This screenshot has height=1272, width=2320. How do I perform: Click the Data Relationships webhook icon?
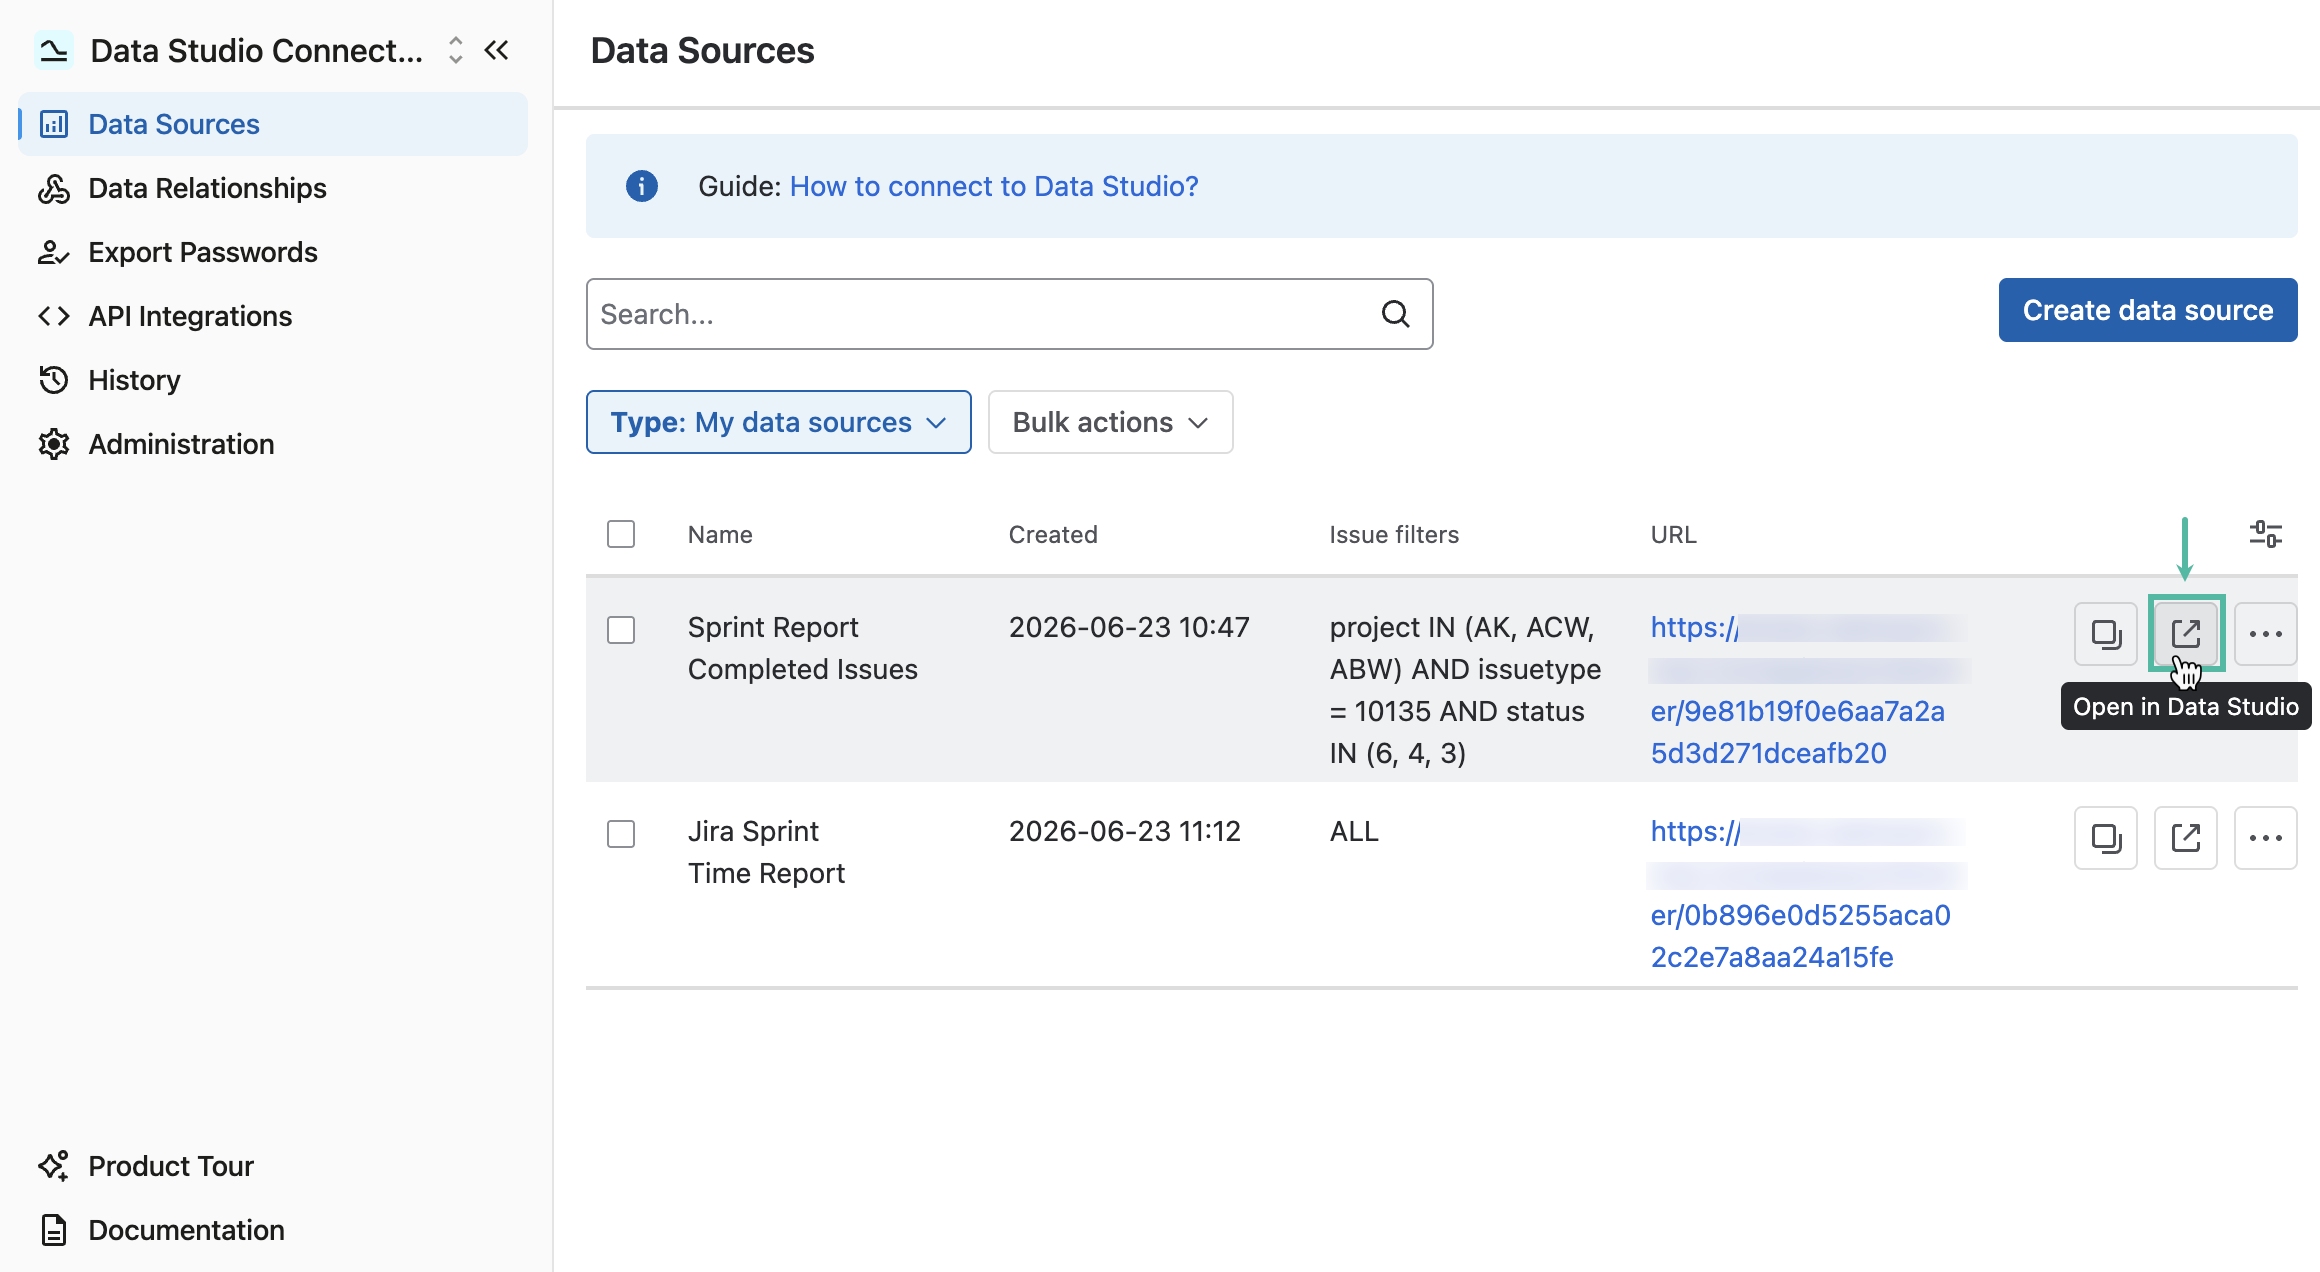pos(54,188)
